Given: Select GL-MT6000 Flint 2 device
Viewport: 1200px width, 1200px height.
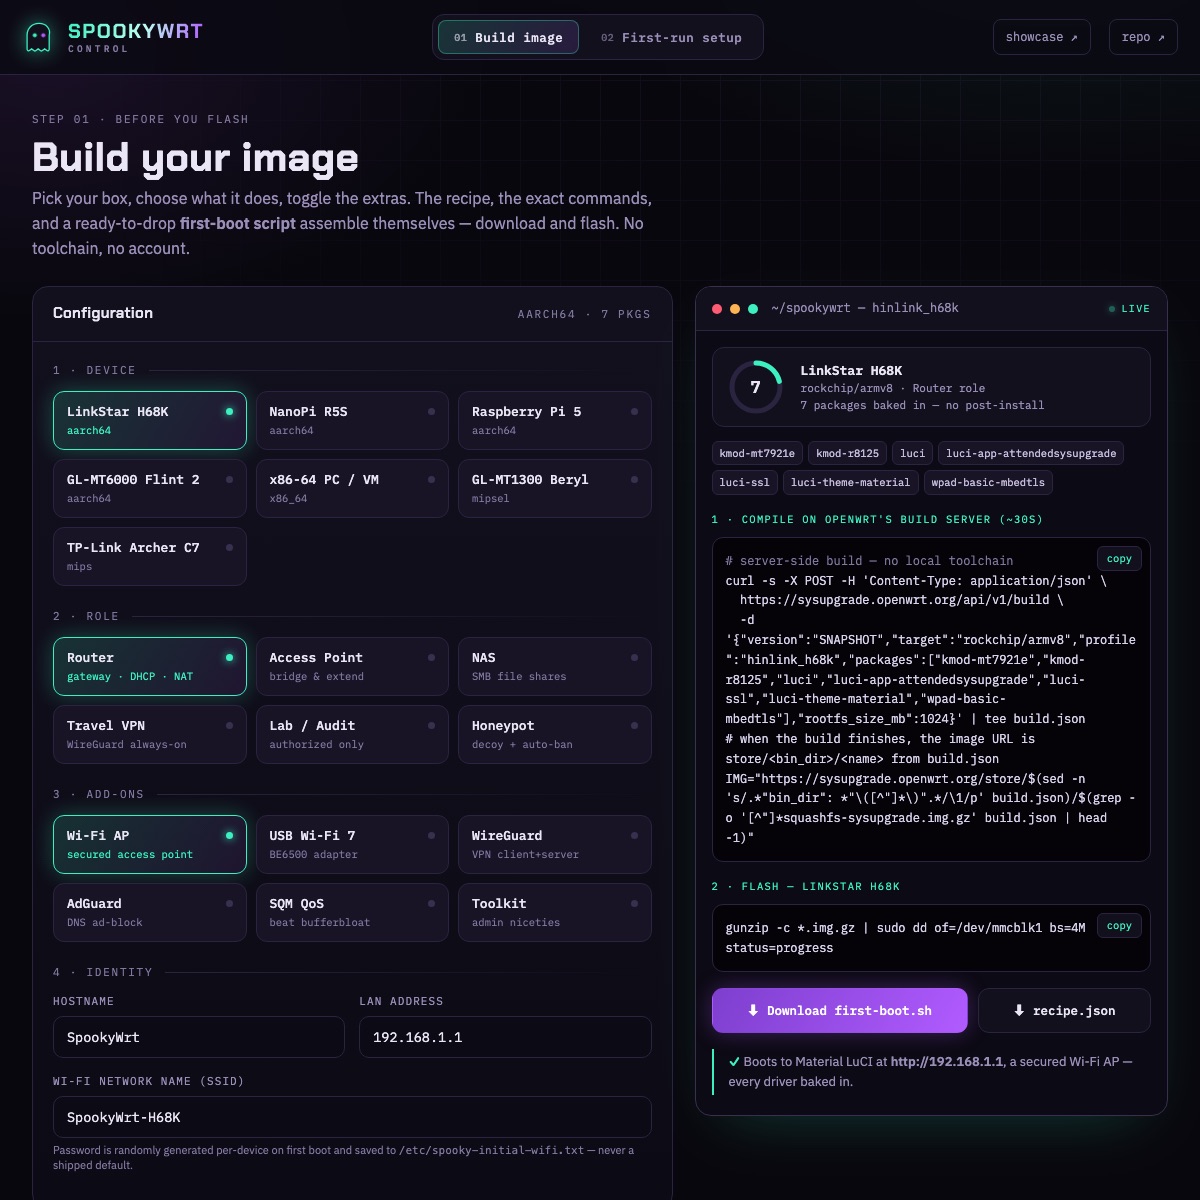Looking at the screenshot, I should [x=150, y=488].
